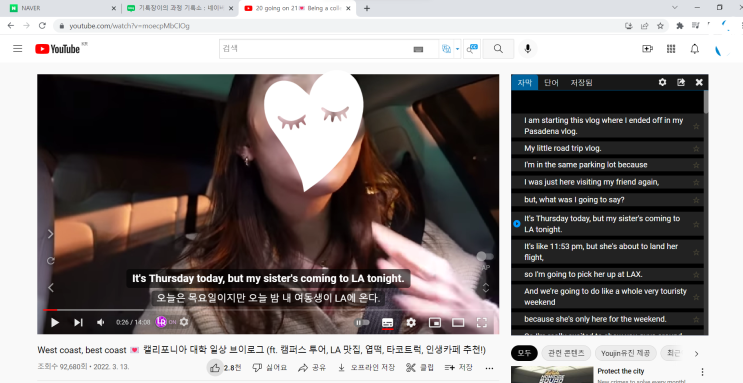Star the 'but, what was I going to say?' line
743x383 pixels.
coord(696,201)
